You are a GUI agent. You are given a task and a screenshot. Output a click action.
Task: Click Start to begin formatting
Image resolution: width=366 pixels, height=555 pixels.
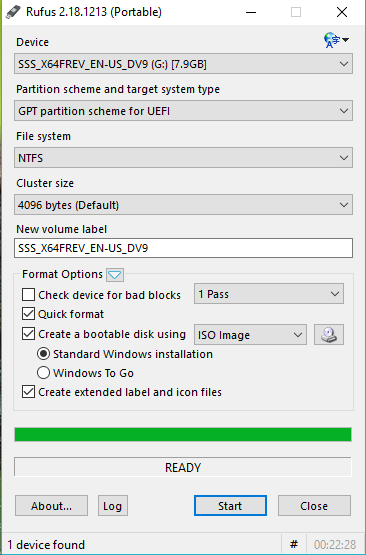[x=230, y=506]
